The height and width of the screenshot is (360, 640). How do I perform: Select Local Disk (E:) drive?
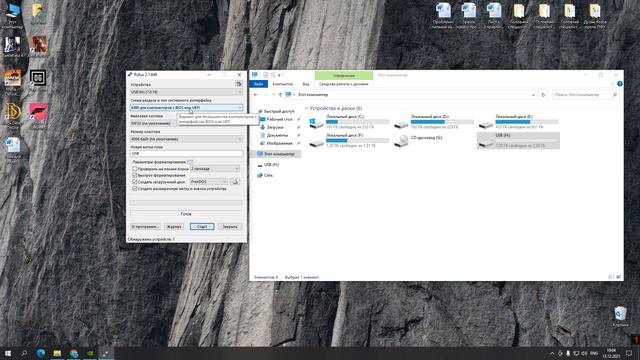518,122
